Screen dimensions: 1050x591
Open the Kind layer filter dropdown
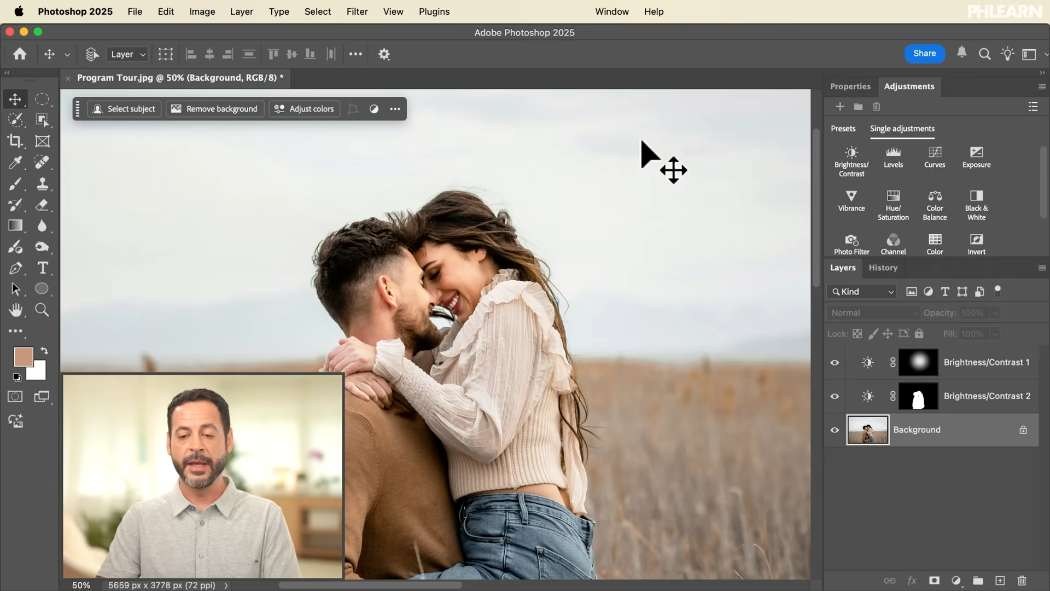[862, 291]
